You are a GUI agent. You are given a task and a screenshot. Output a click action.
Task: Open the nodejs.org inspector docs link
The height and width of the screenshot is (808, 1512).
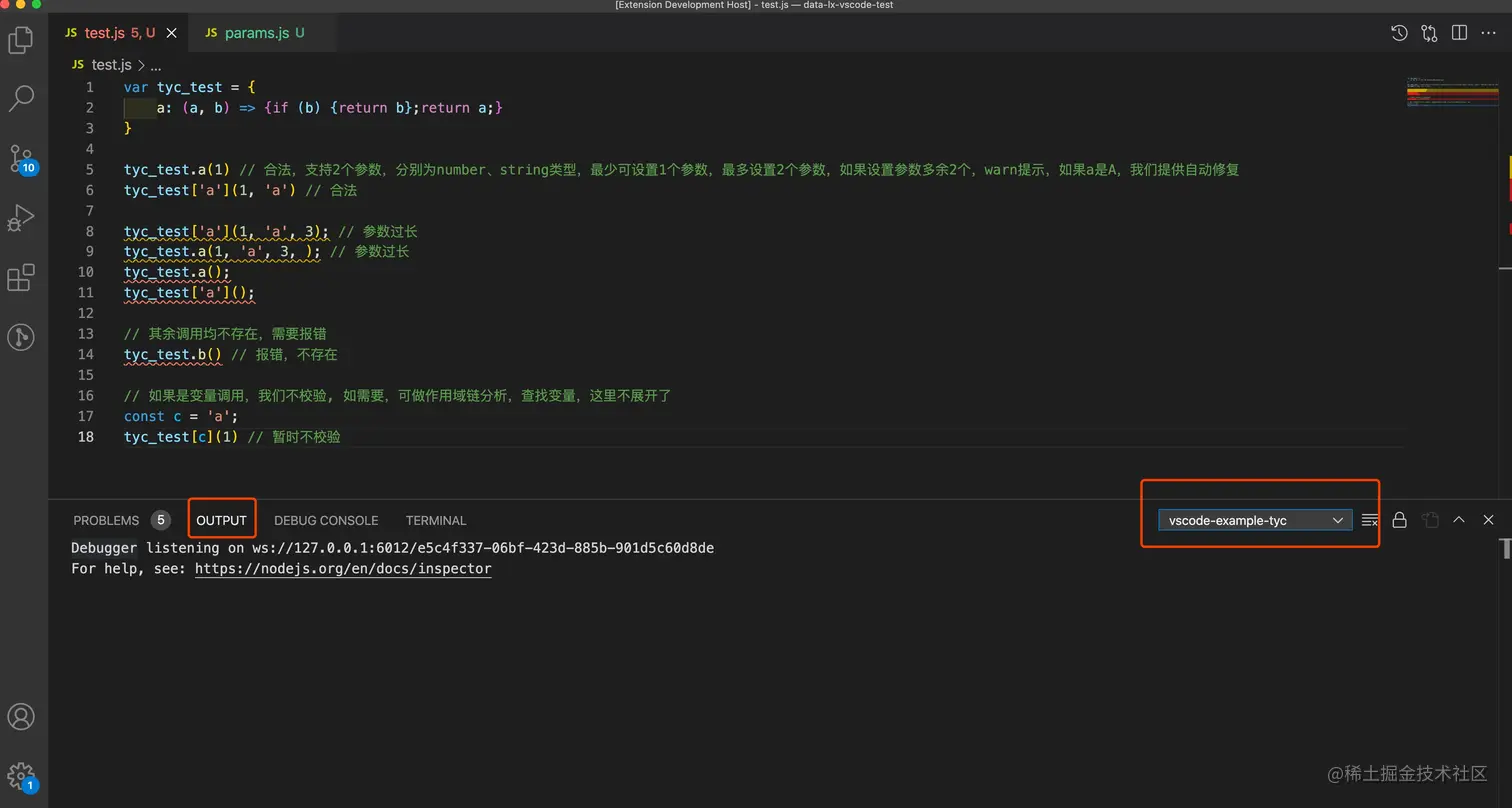[343, 568]
